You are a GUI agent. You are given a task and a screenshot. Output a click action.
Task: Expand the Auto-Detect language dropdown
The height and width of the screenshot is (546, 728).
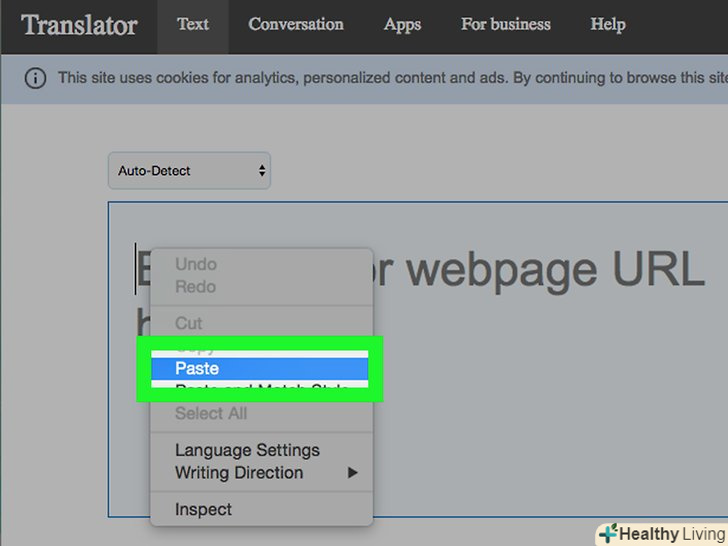tap(190, 171)
